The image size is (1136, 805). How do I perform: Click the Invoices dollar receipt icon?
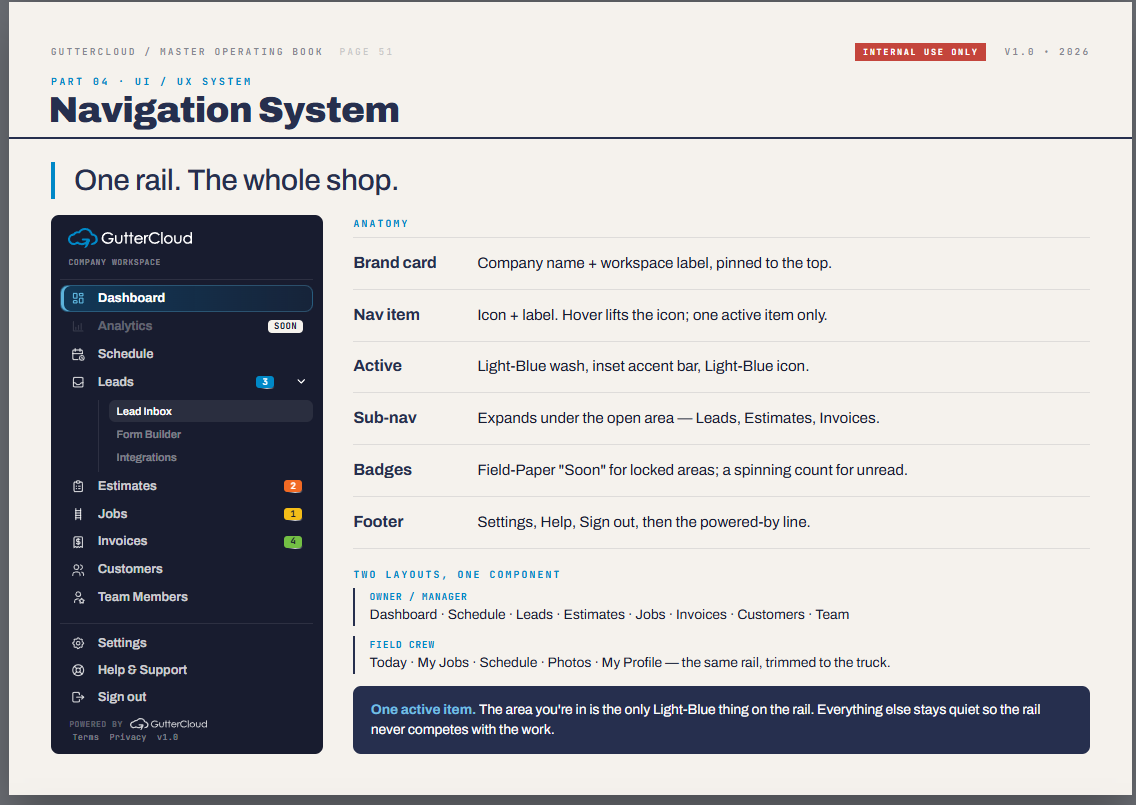pos(78,541)
